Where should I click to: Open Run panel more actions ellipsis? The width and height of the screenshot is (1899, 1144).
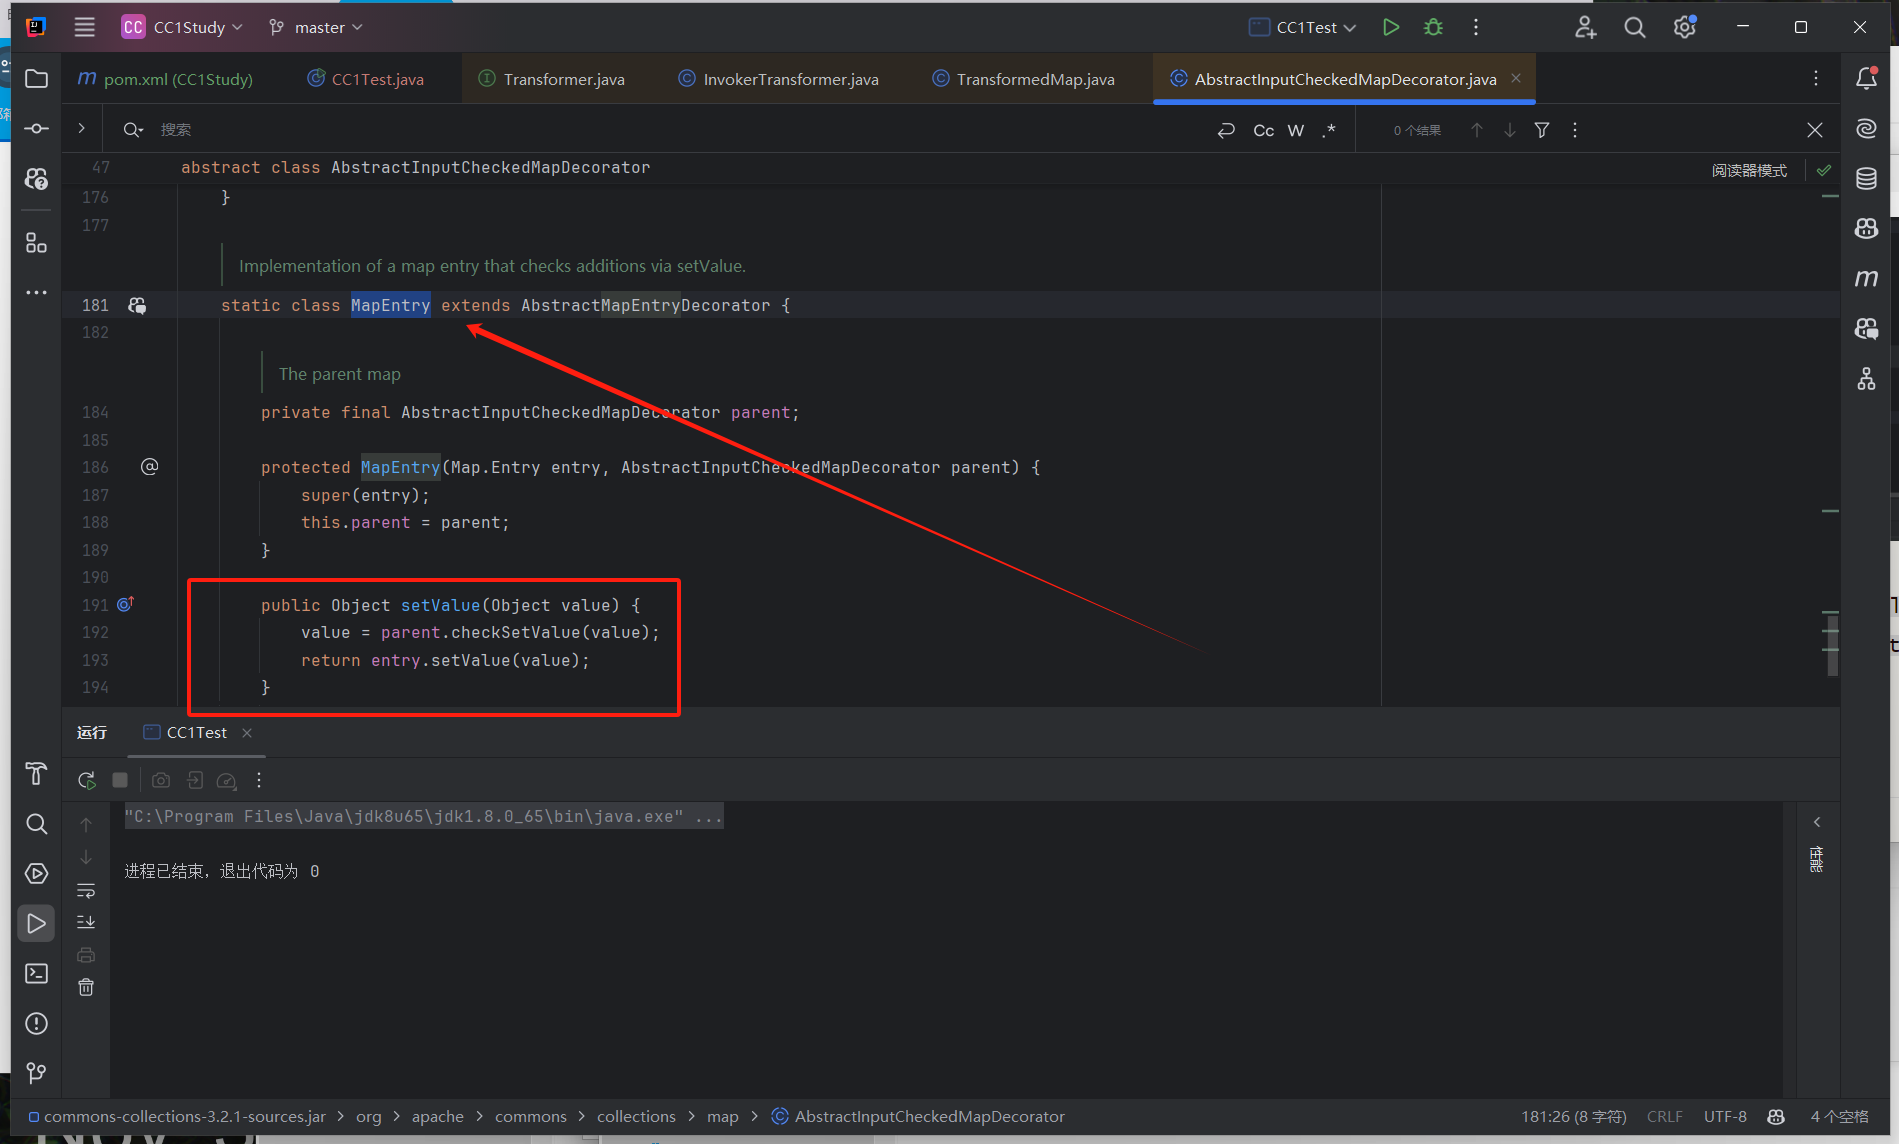coord(259,780)
